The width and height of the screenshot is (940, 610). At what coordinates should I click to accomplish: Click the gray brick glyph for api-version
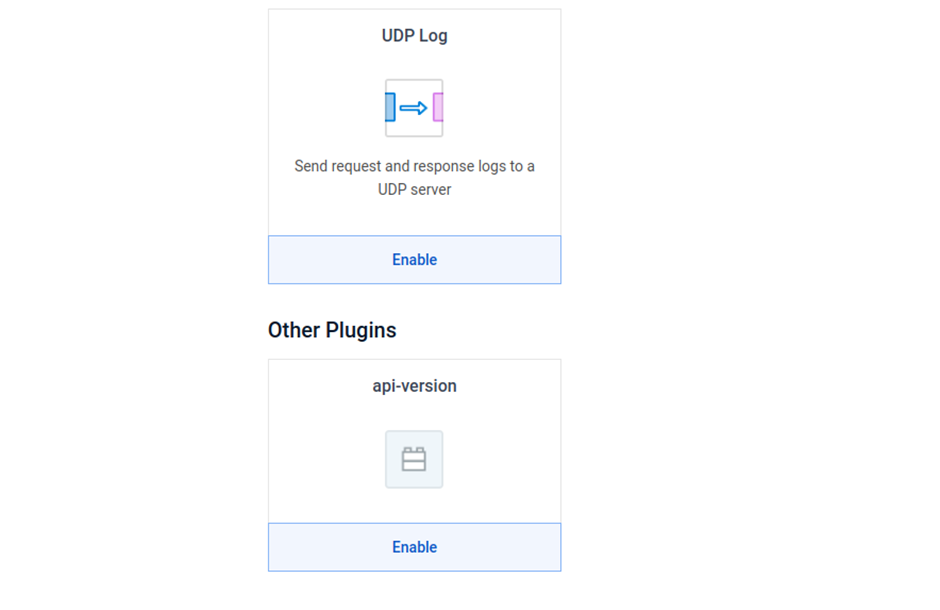414,459
